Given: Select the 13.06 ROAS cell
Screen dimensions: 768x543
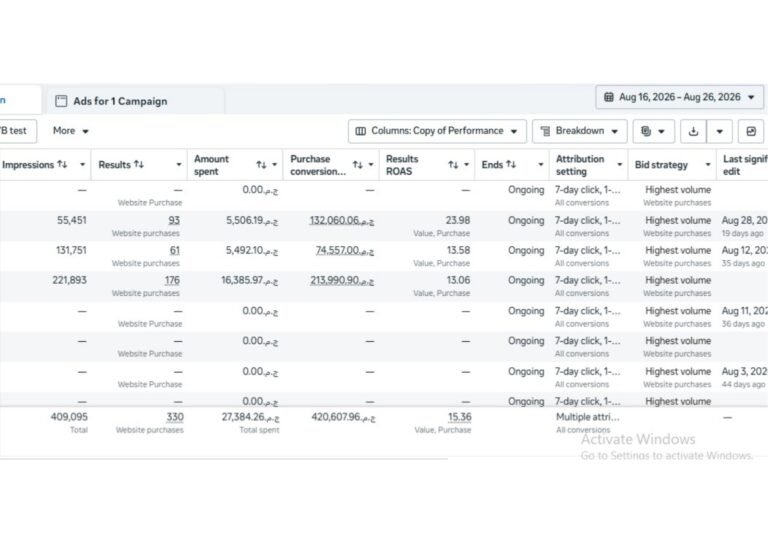Looking at the screenshot, I should tap(458, 280).
